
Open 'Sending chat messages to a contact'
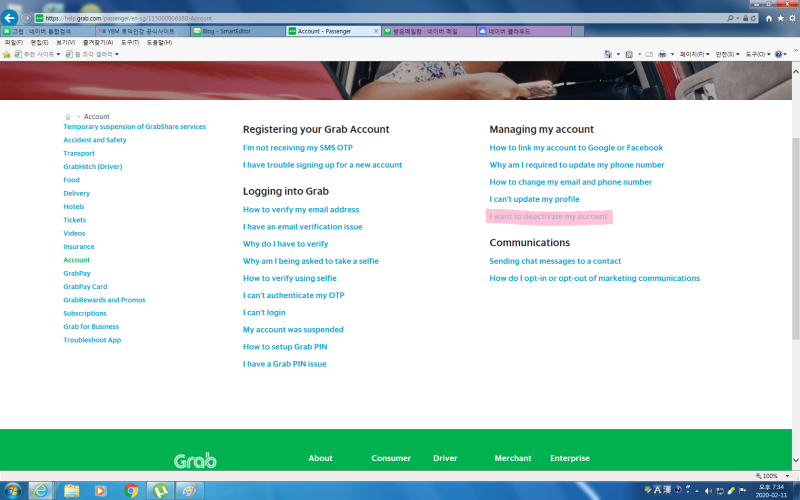(x=555, y=261)
